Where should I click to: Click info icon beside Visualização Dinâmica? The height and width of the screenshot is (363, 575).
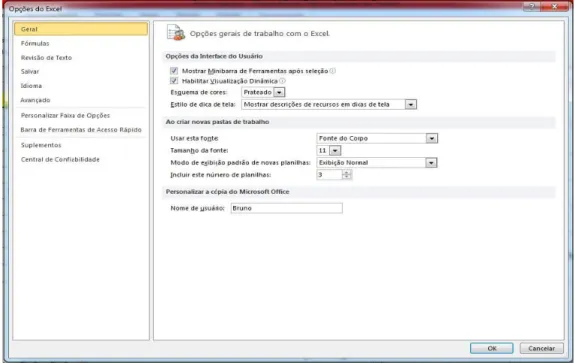282,81
